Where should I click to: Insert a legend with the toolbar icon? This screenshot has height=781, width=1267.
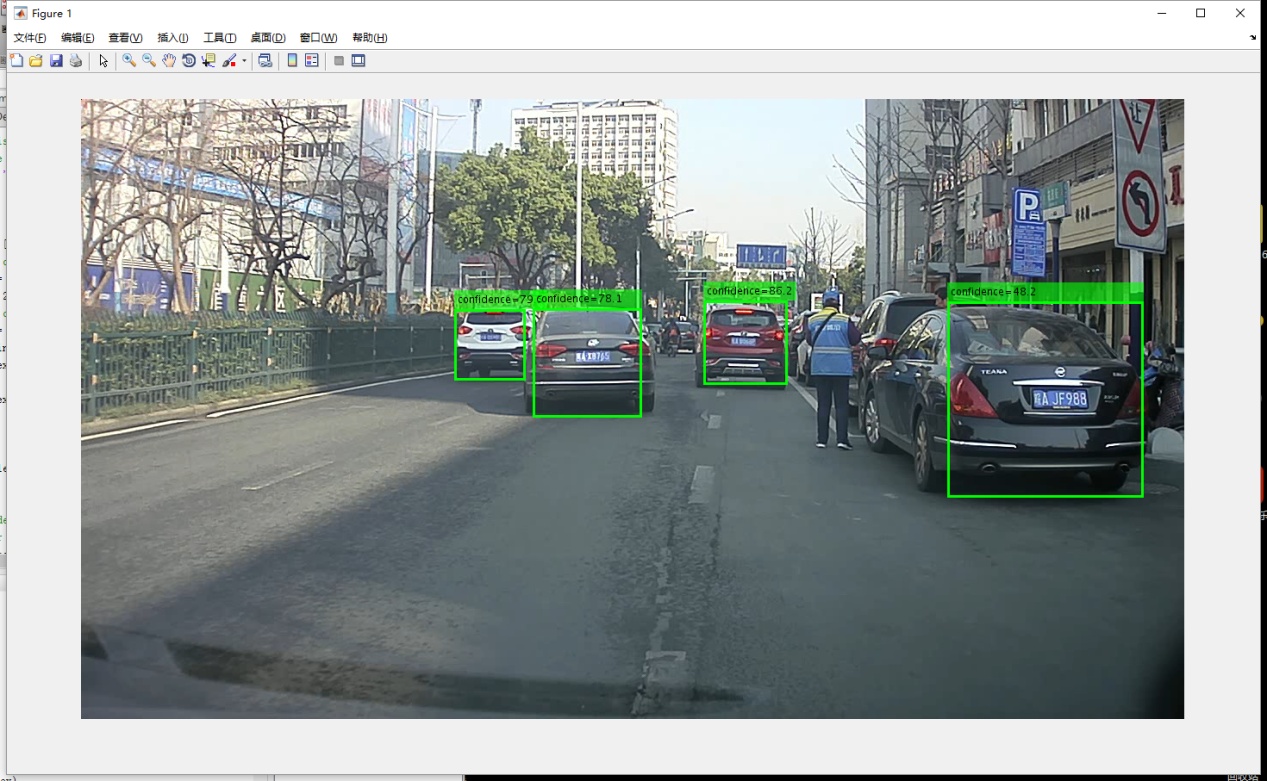click(x=312, y=61)
